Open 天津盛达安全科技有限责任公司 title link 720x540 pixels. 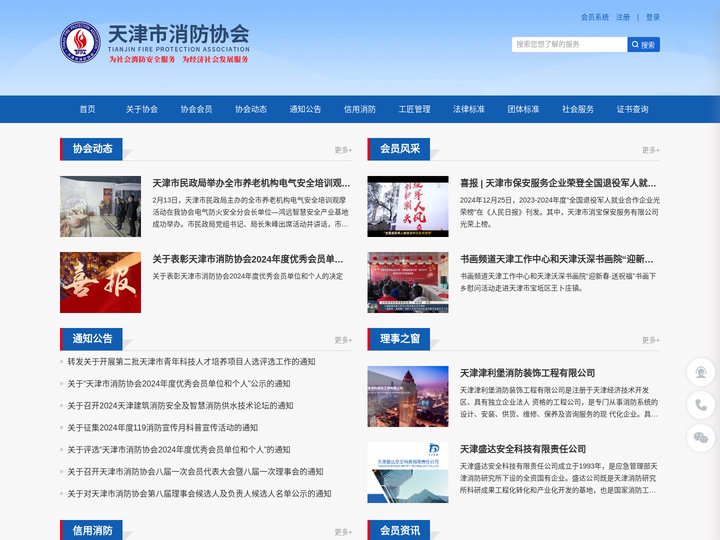pyautogui.click(x=523, y=449)
